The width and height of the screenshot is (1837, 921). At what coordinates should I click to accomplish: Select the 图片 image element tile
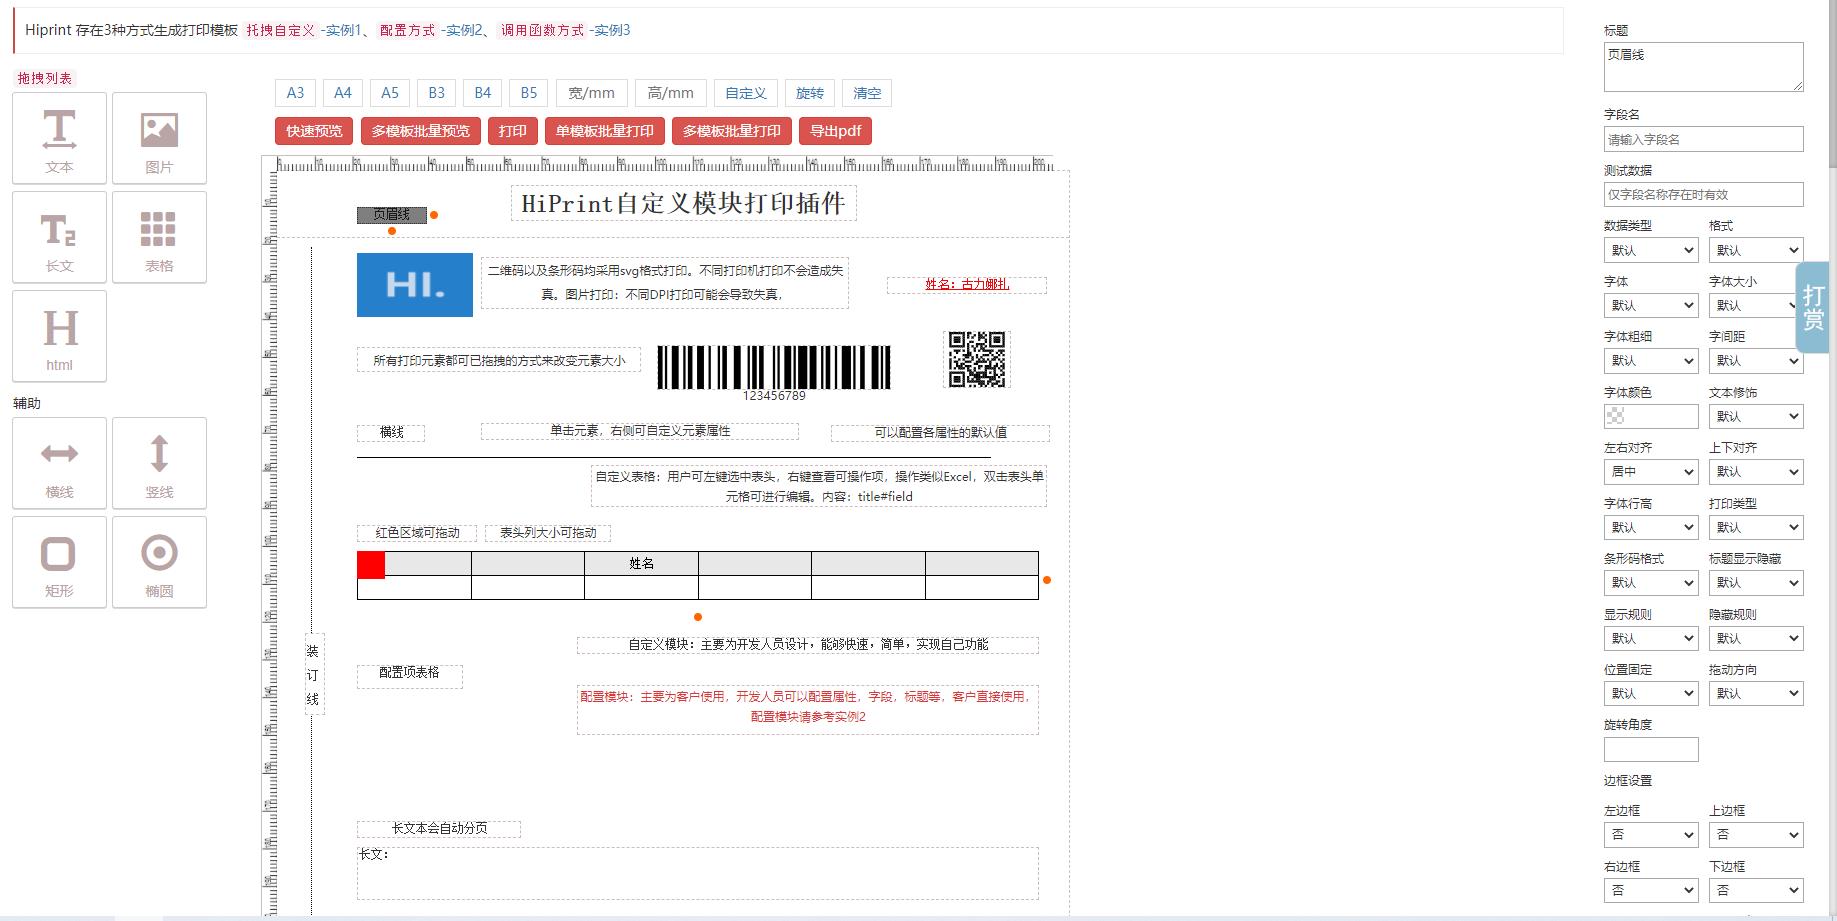159,138
